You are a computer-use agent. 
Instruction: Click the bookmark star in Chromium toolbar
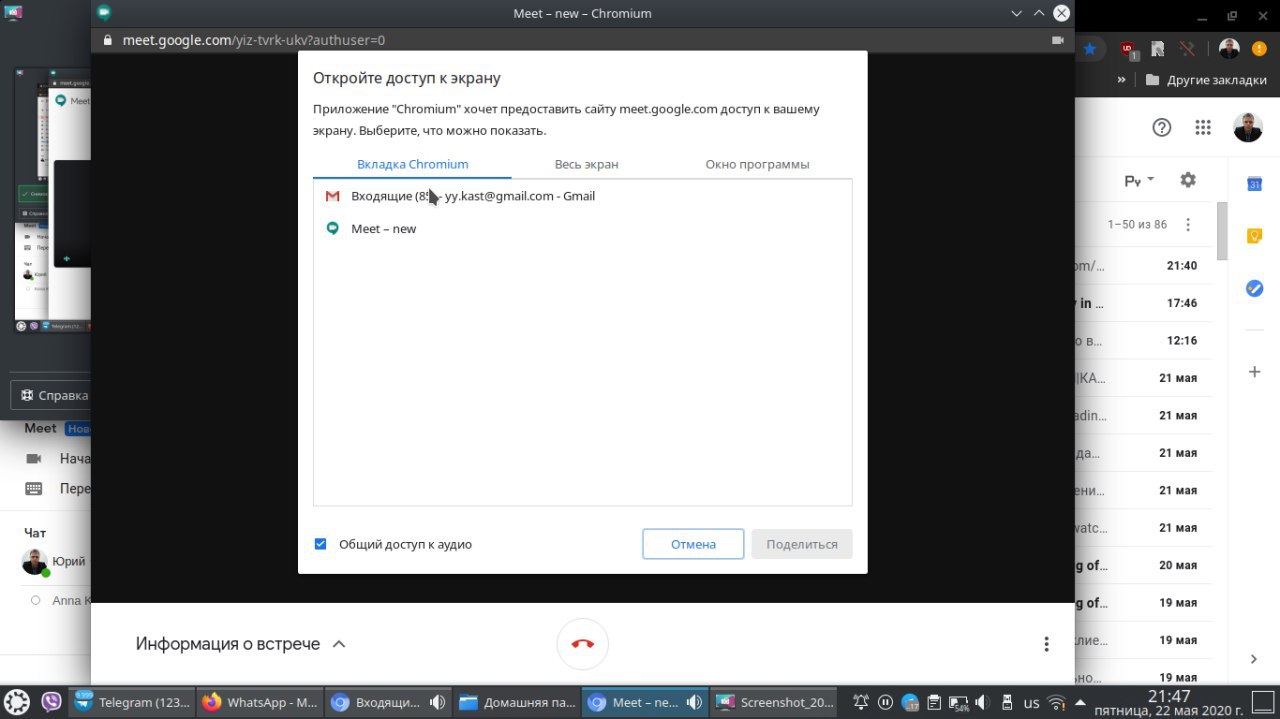coord(1090,48)
